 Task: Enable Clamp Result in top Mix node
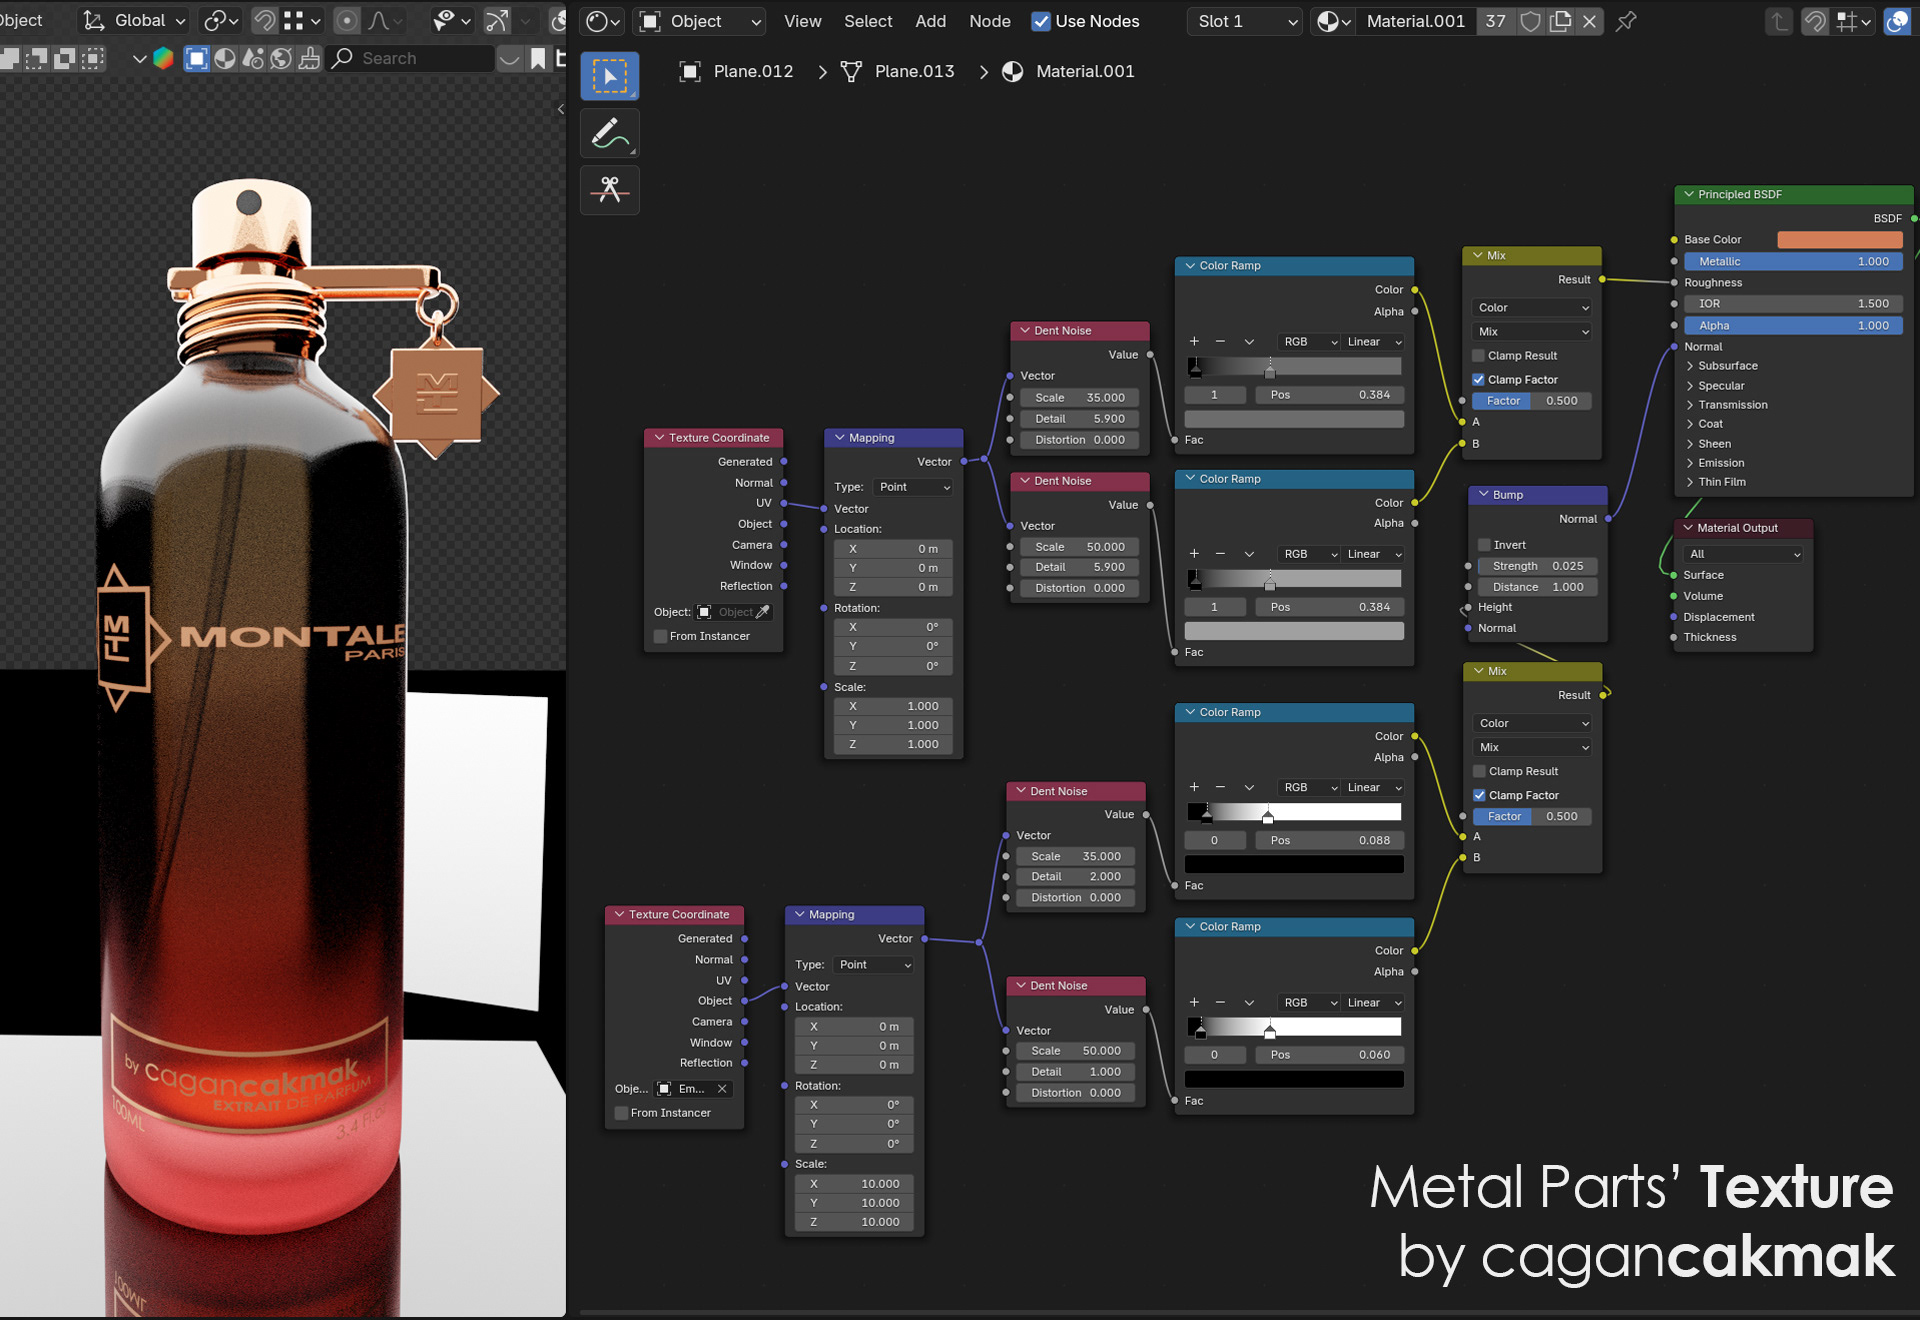tap(1479, 356)
